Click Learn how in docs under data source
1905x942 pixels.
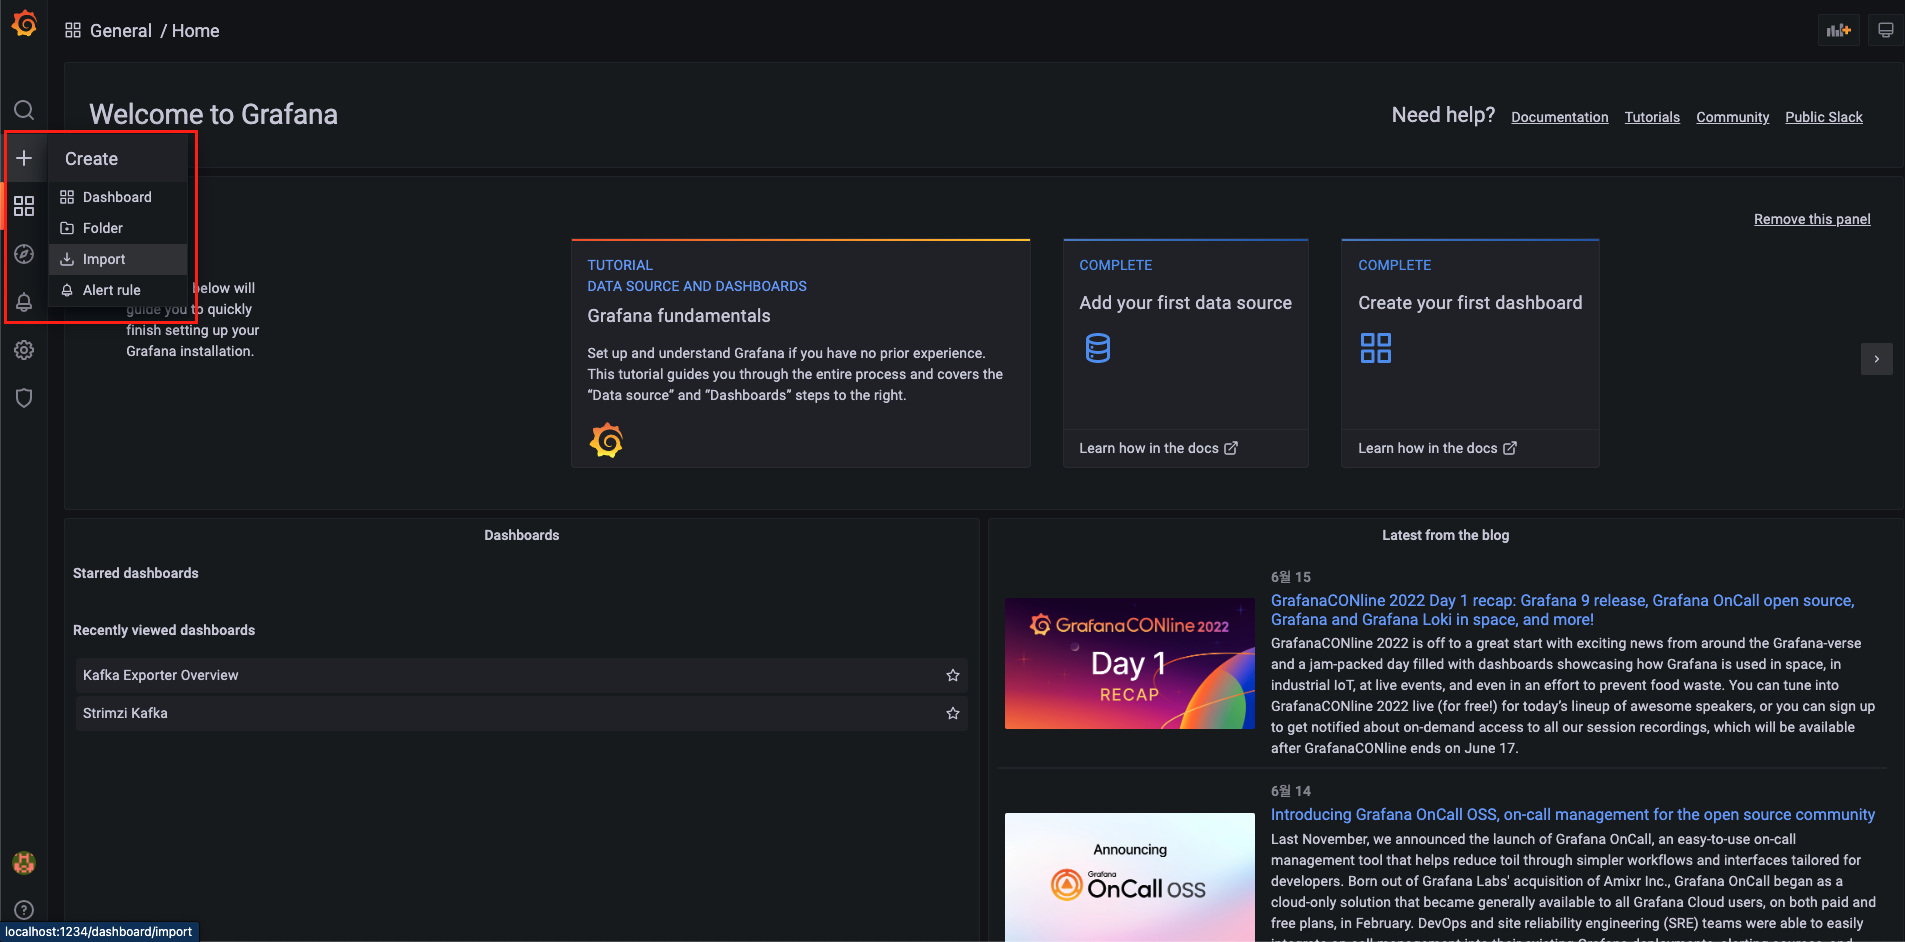[1158, 448]
